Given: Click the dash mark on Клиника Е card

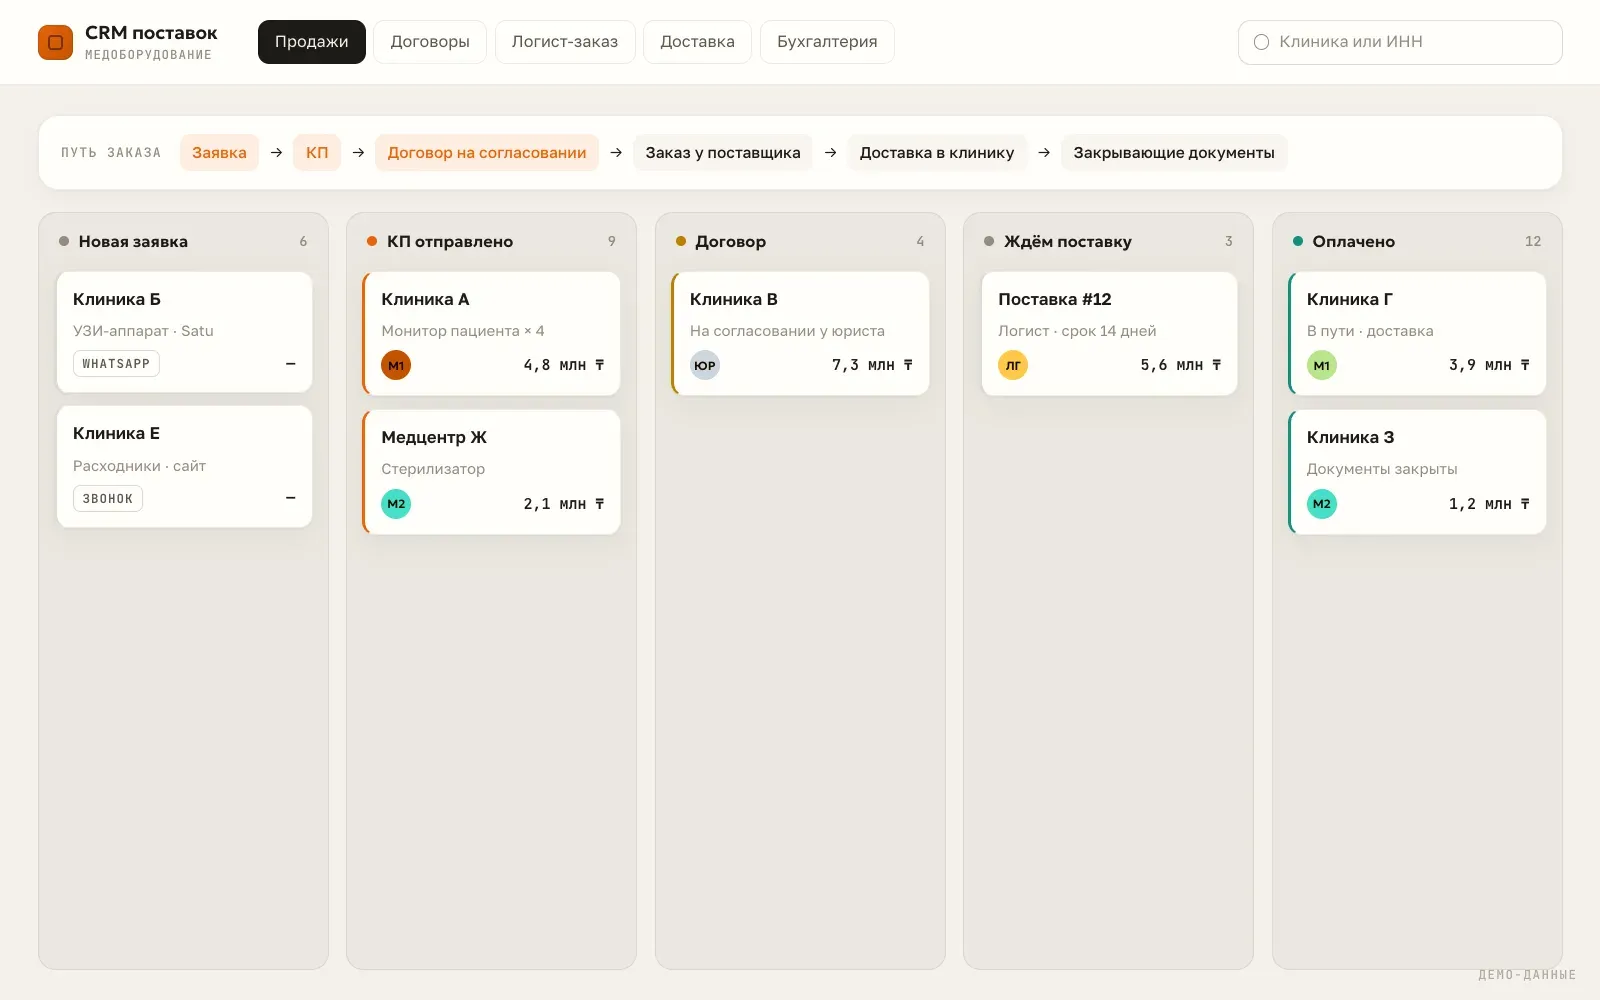Looking at the screenshot, I should point(291,498).
